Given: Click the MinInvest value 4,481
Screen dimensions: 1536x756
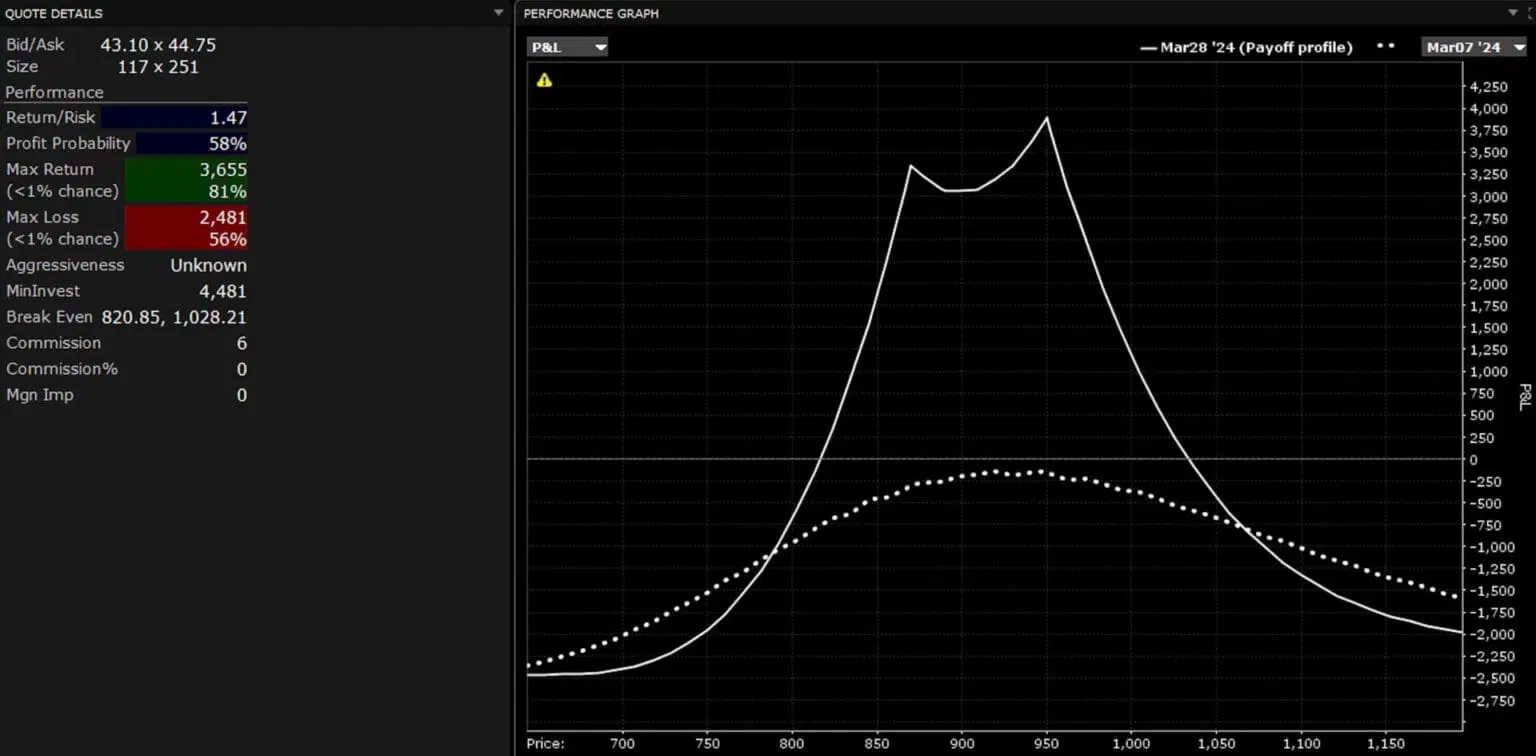Looking at the screenshot, I should click(223, 291).
